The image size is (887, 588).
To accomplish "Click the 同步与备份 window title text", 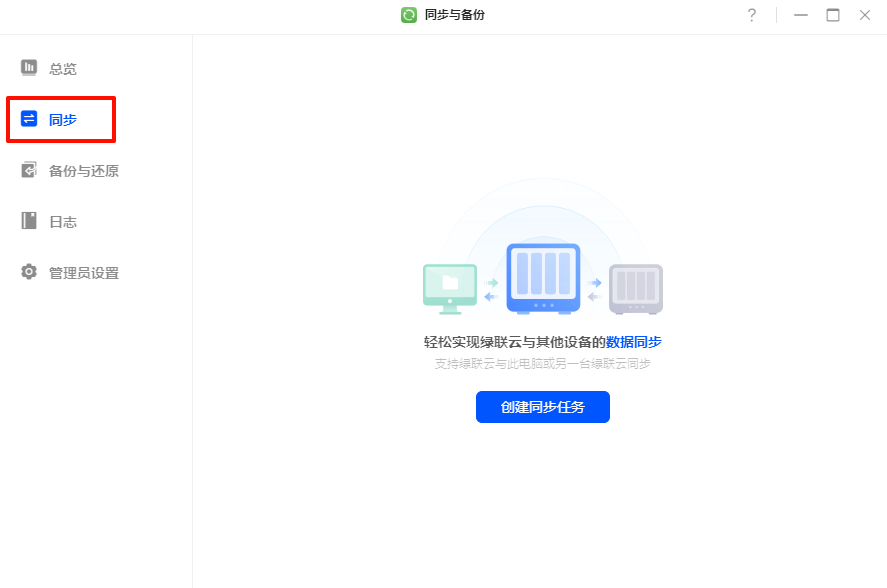I will (x=455, y=15).
